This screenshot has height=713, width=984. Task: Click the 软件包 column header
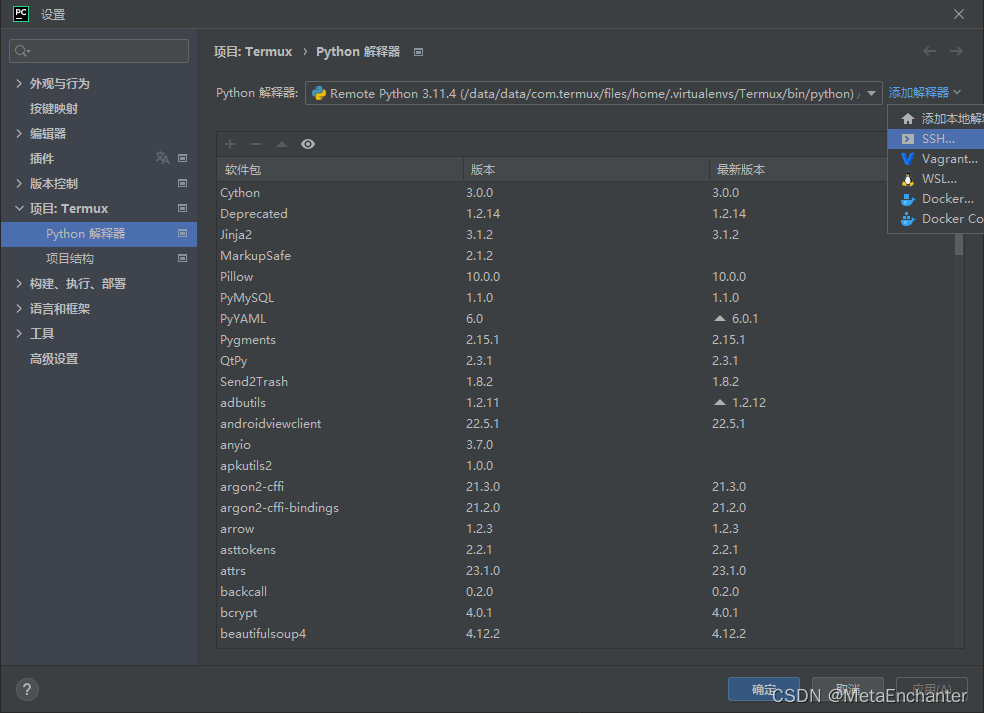[x=340, y=169]
